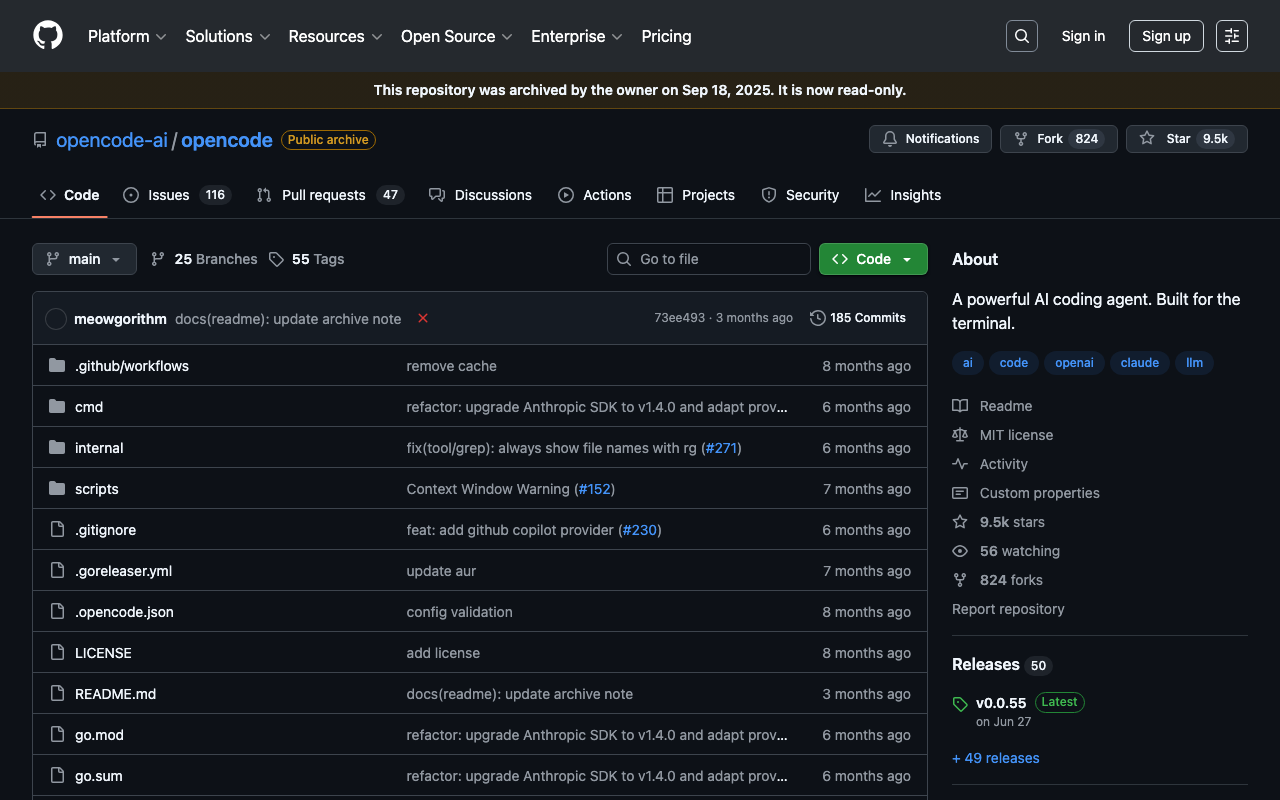Open the Solutions dropdown menu
Viewport: 1280px width, 800px height.
[x=227, y=36]
